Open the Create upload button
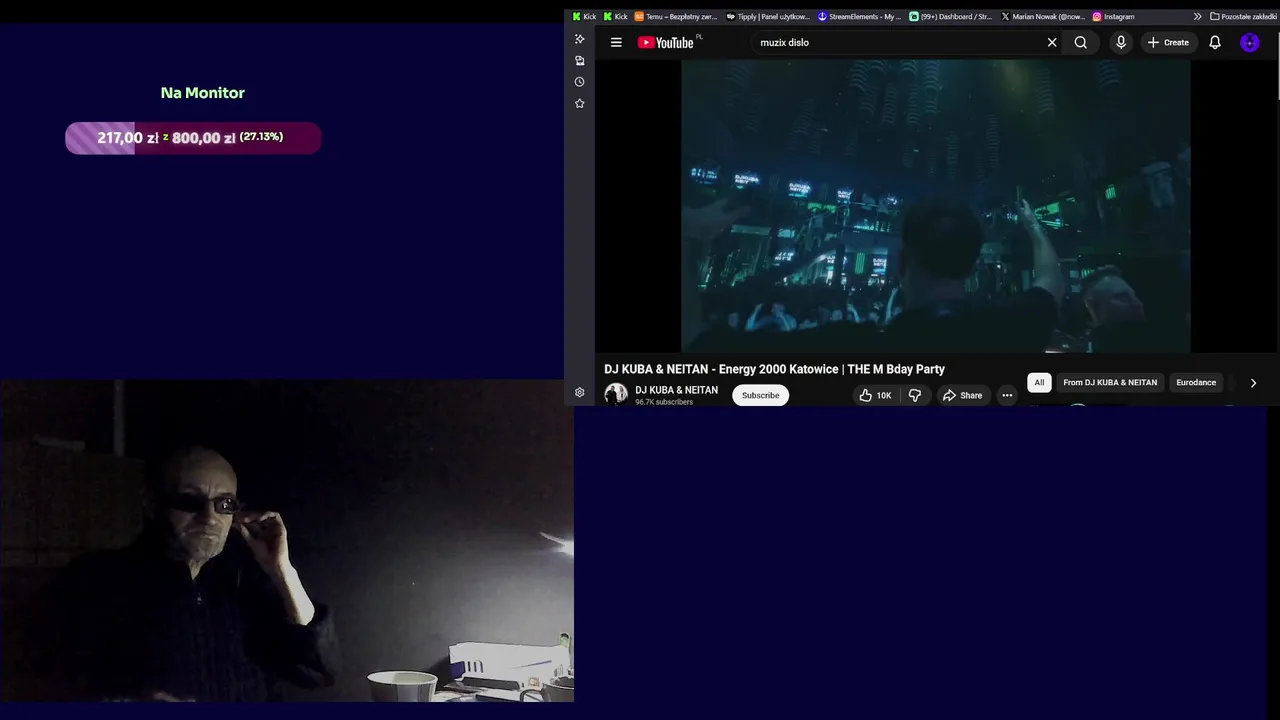The height and width of the screenshot is (720, 1280). (1169, 42)
